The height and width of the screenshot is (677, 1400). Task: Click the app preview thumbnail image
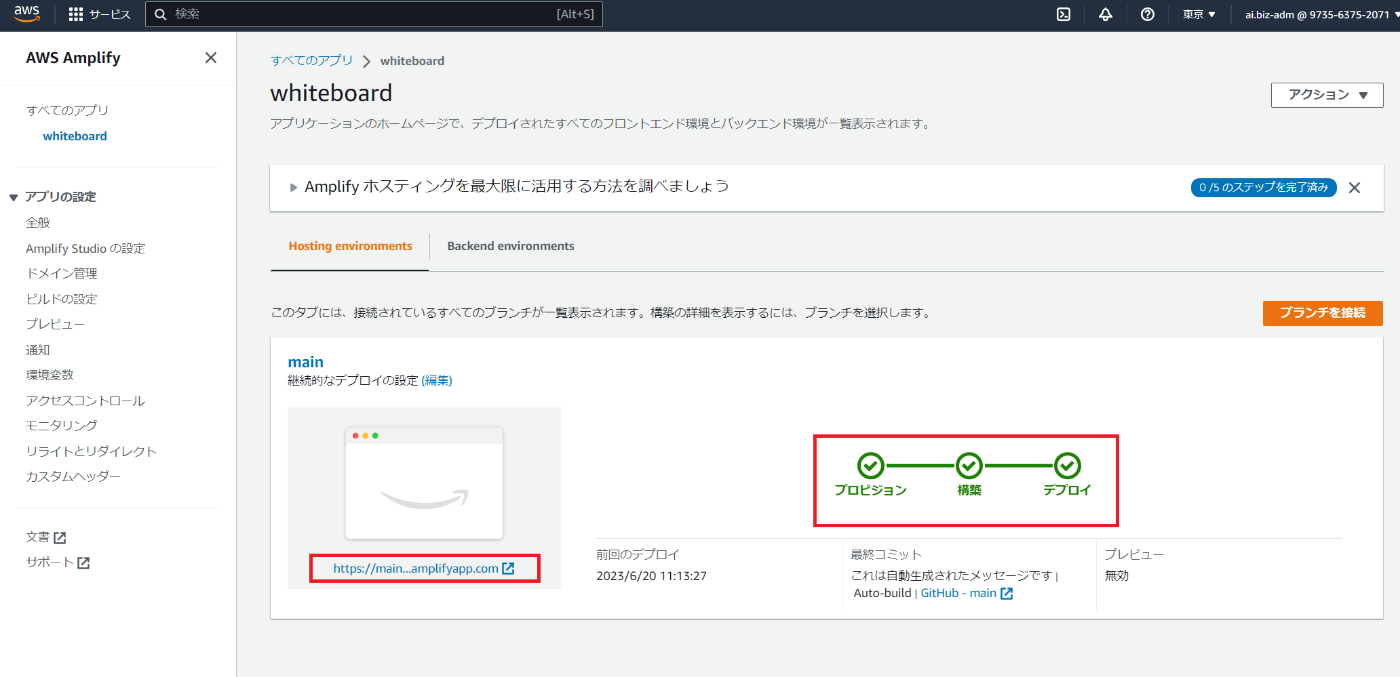click(x=424, y=483)
